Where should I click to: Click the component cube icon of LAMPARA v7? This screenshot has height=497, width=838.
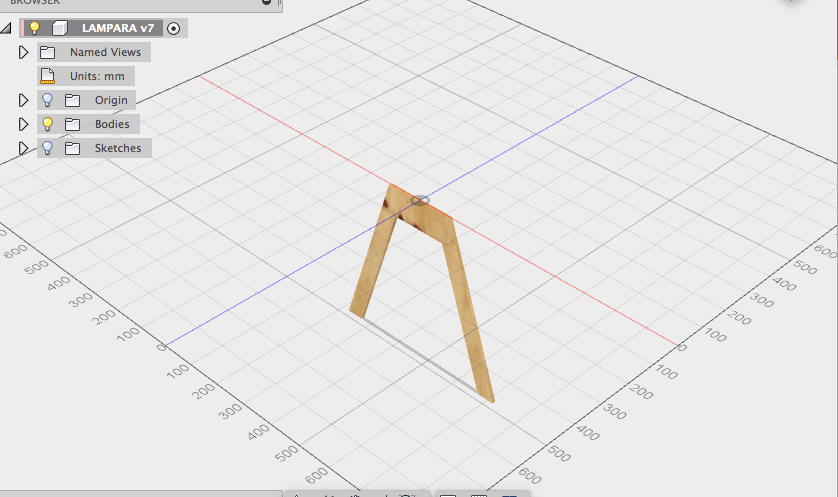coord(60,28)
